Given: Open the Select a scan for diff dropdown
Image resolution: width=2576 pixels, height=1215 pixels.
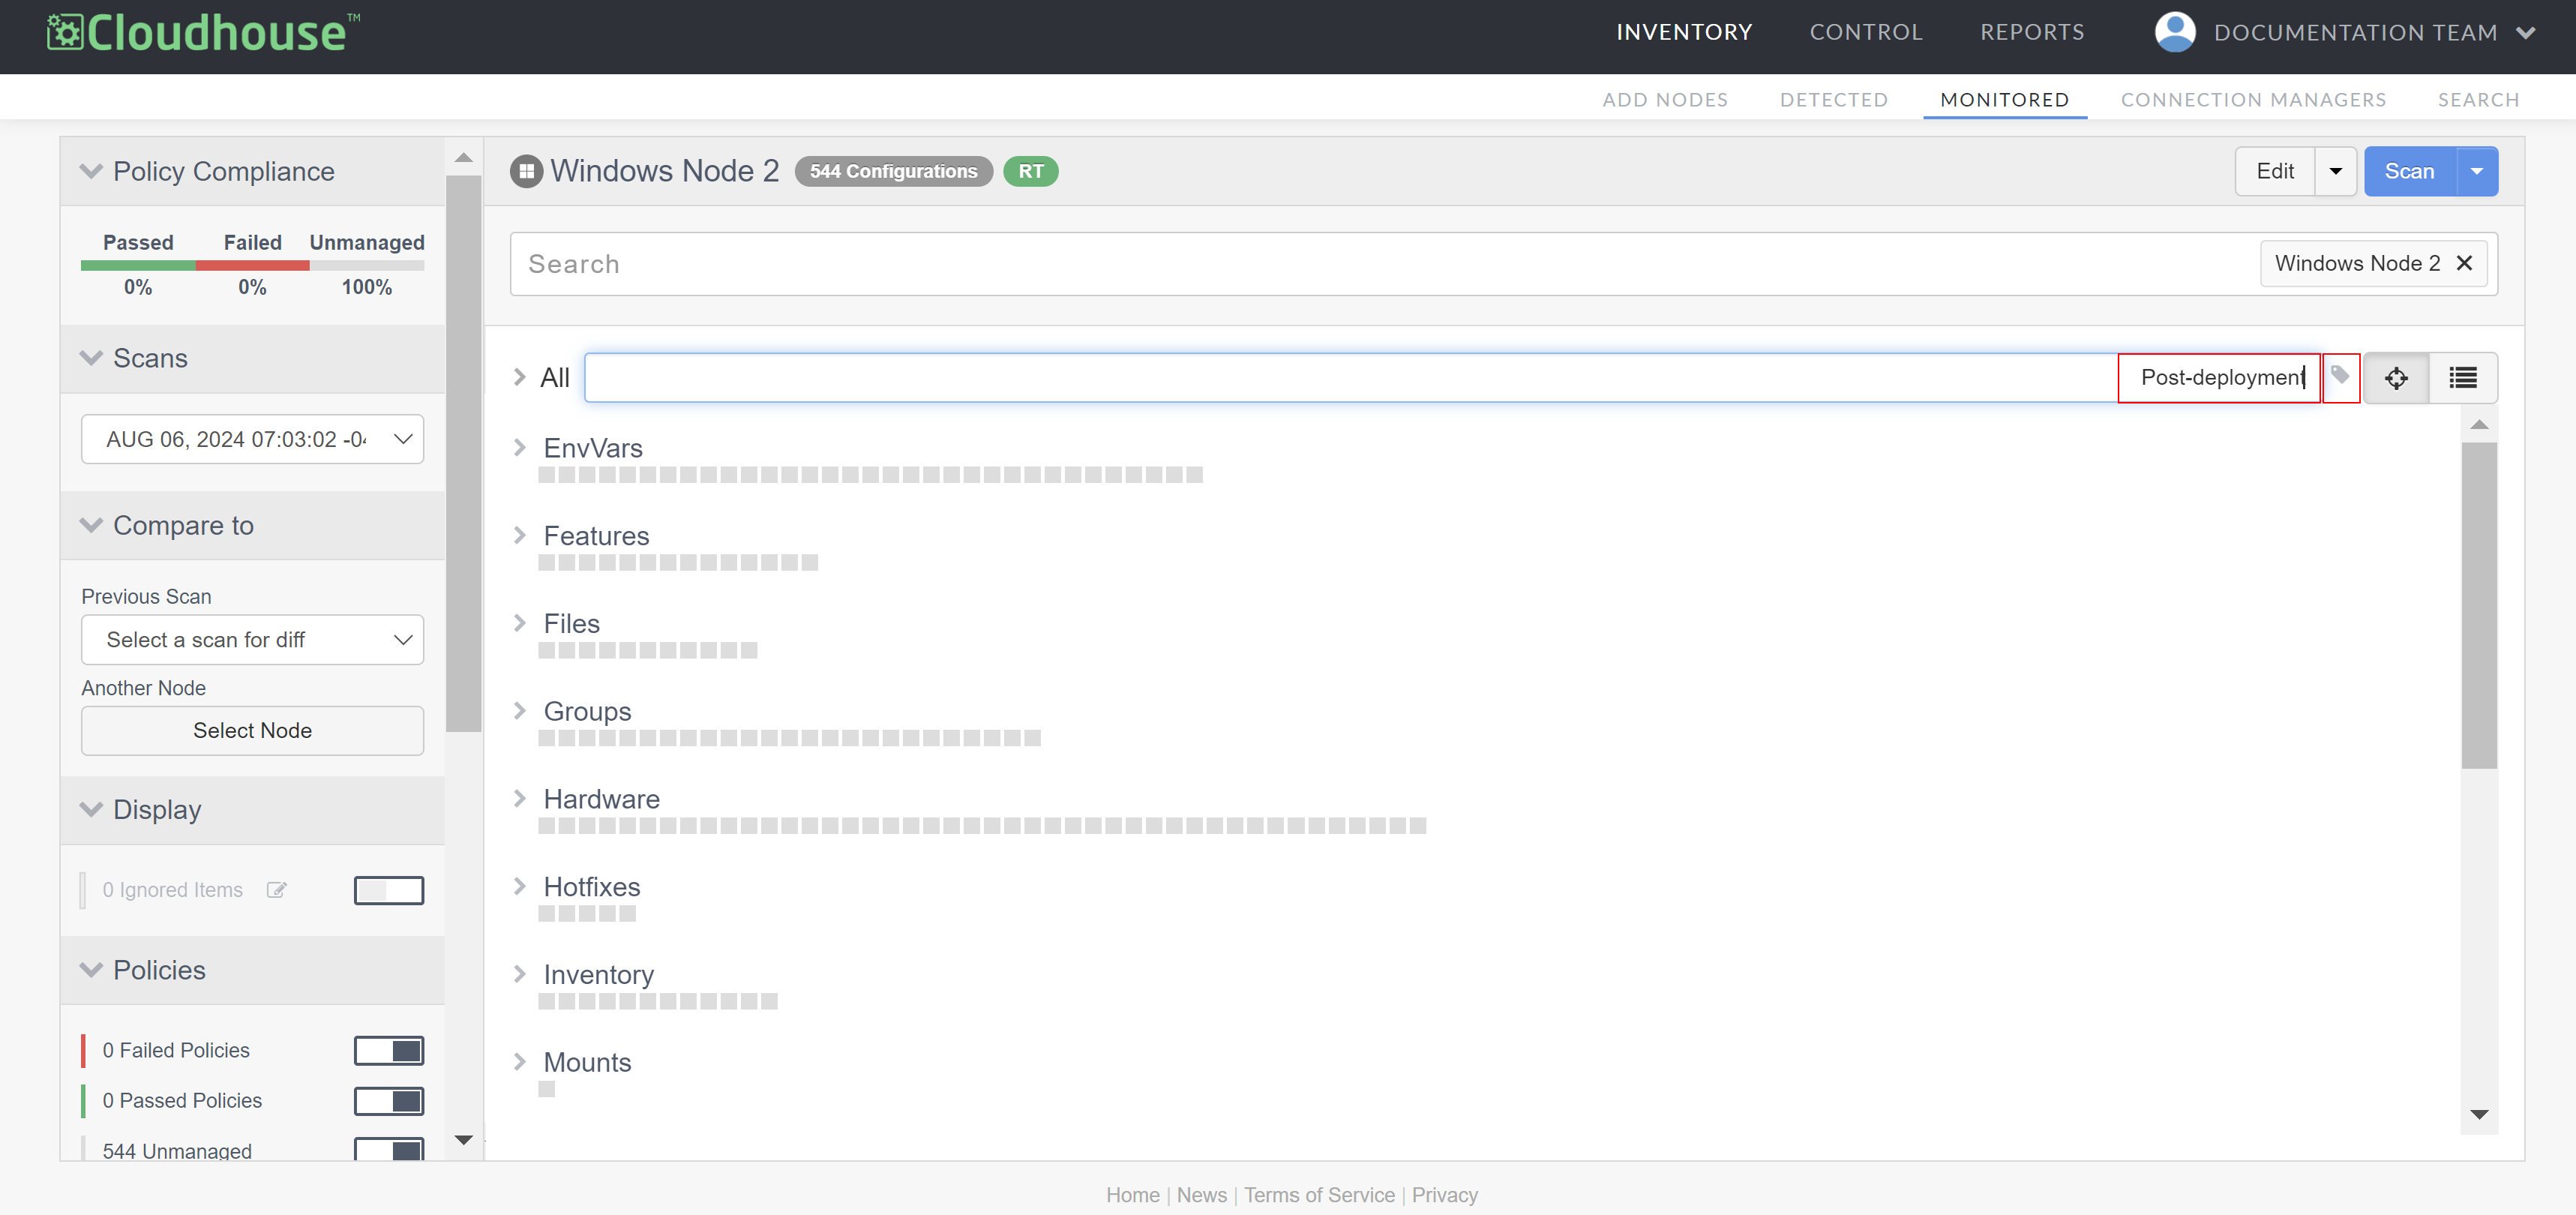Looking at the screenshot, I should click(x=252, y=640).
